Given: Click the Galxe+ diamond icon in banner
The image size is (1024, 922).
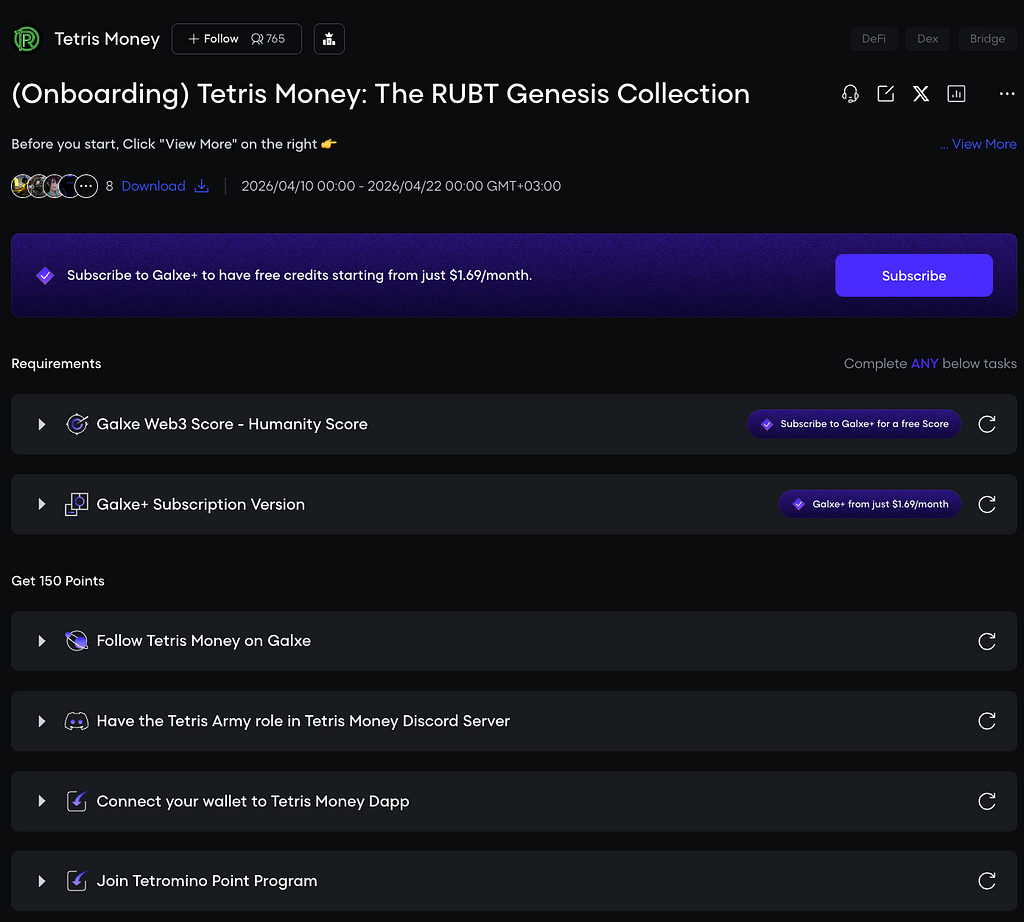Looking at the screenshot, I should (45, 276).
